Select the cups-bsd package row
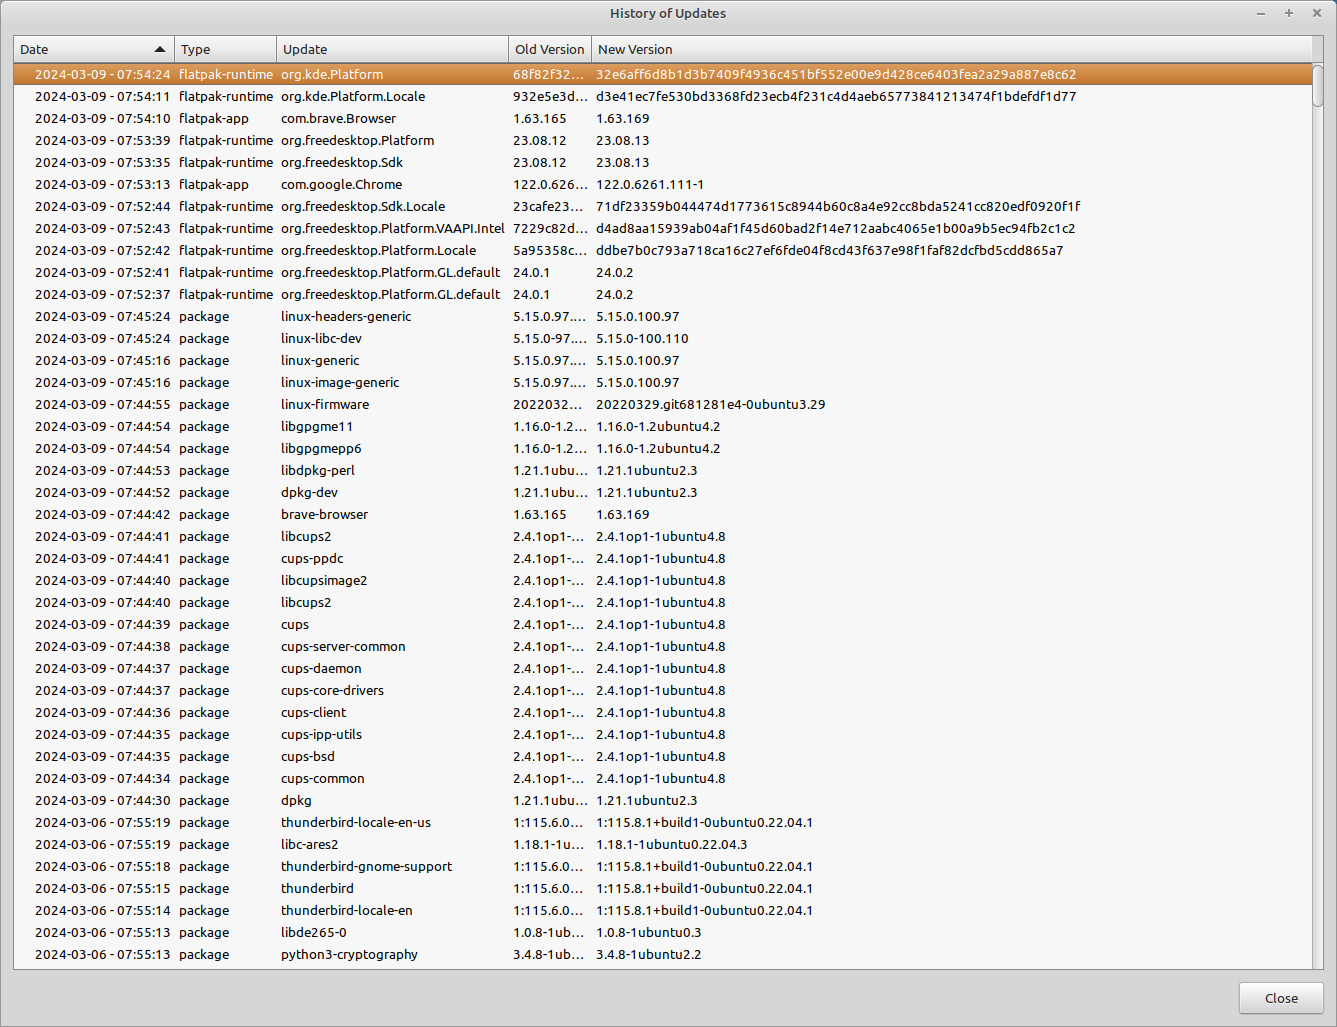 click(x=662, y=756)
